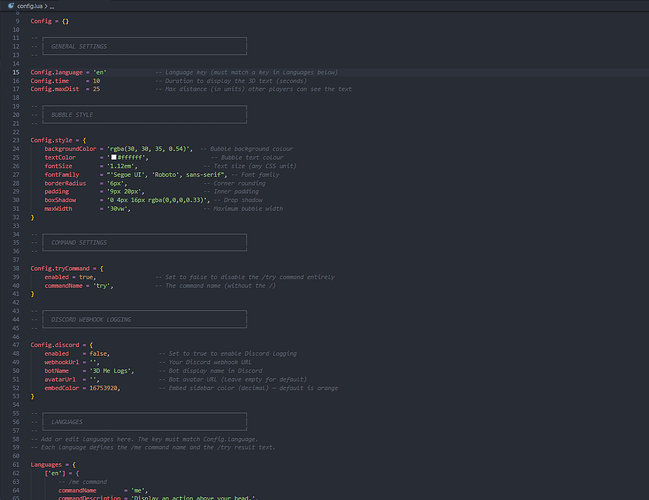Click the GENERAL SETTINGS comment header
649x500 pixels.
pyautogui.click(x=78, y=47)
